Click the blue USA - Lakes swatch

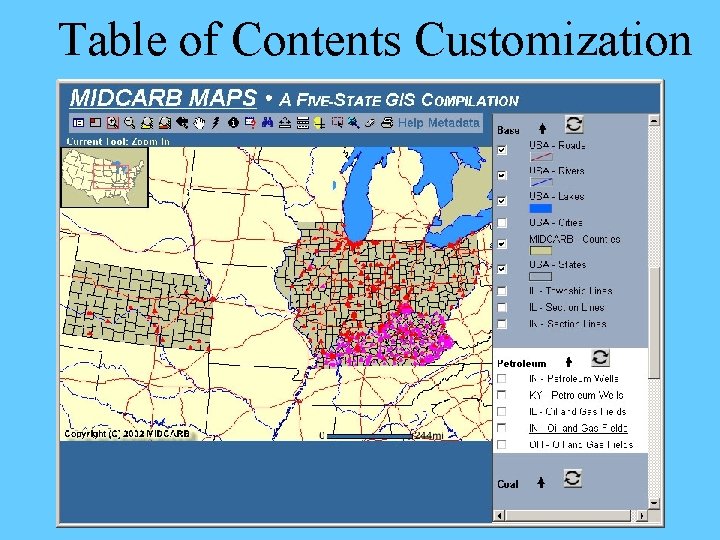(541, 208)
